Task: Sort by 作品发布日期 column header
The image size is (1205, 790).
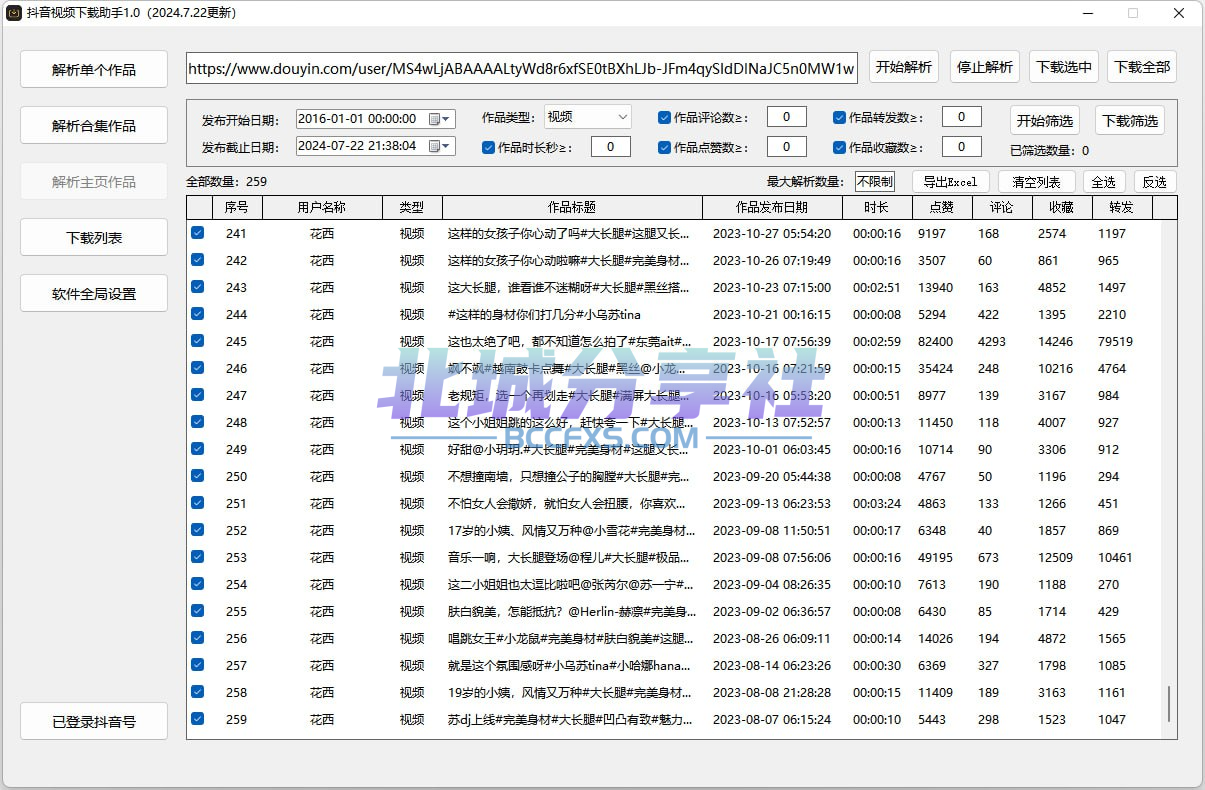Action: click(772, 207)
